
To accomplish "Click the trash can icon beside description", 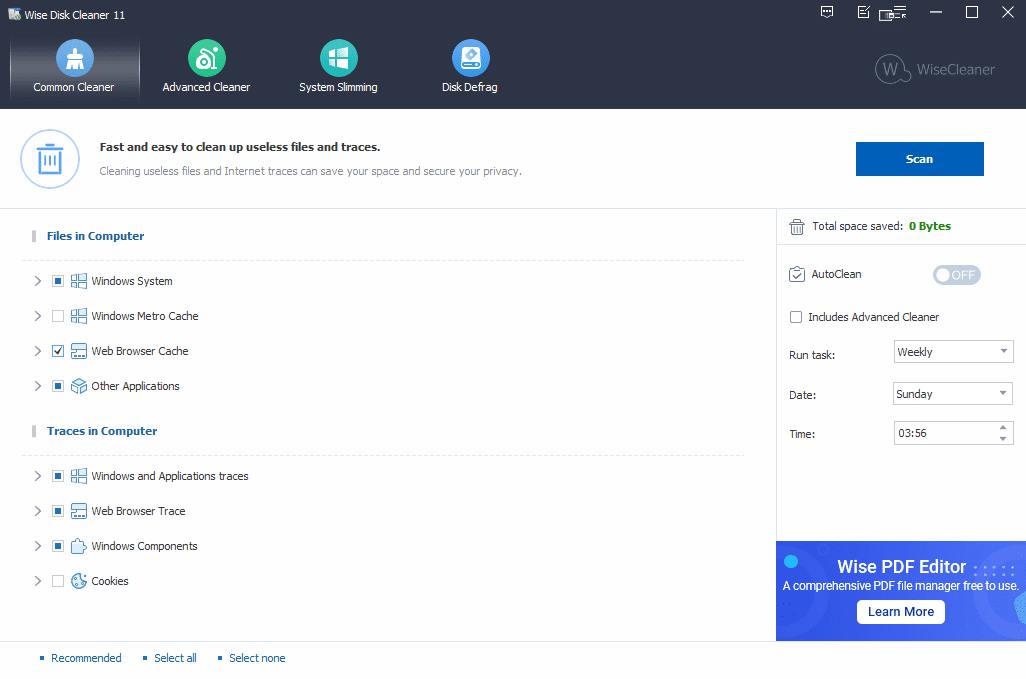I will 50,159.
